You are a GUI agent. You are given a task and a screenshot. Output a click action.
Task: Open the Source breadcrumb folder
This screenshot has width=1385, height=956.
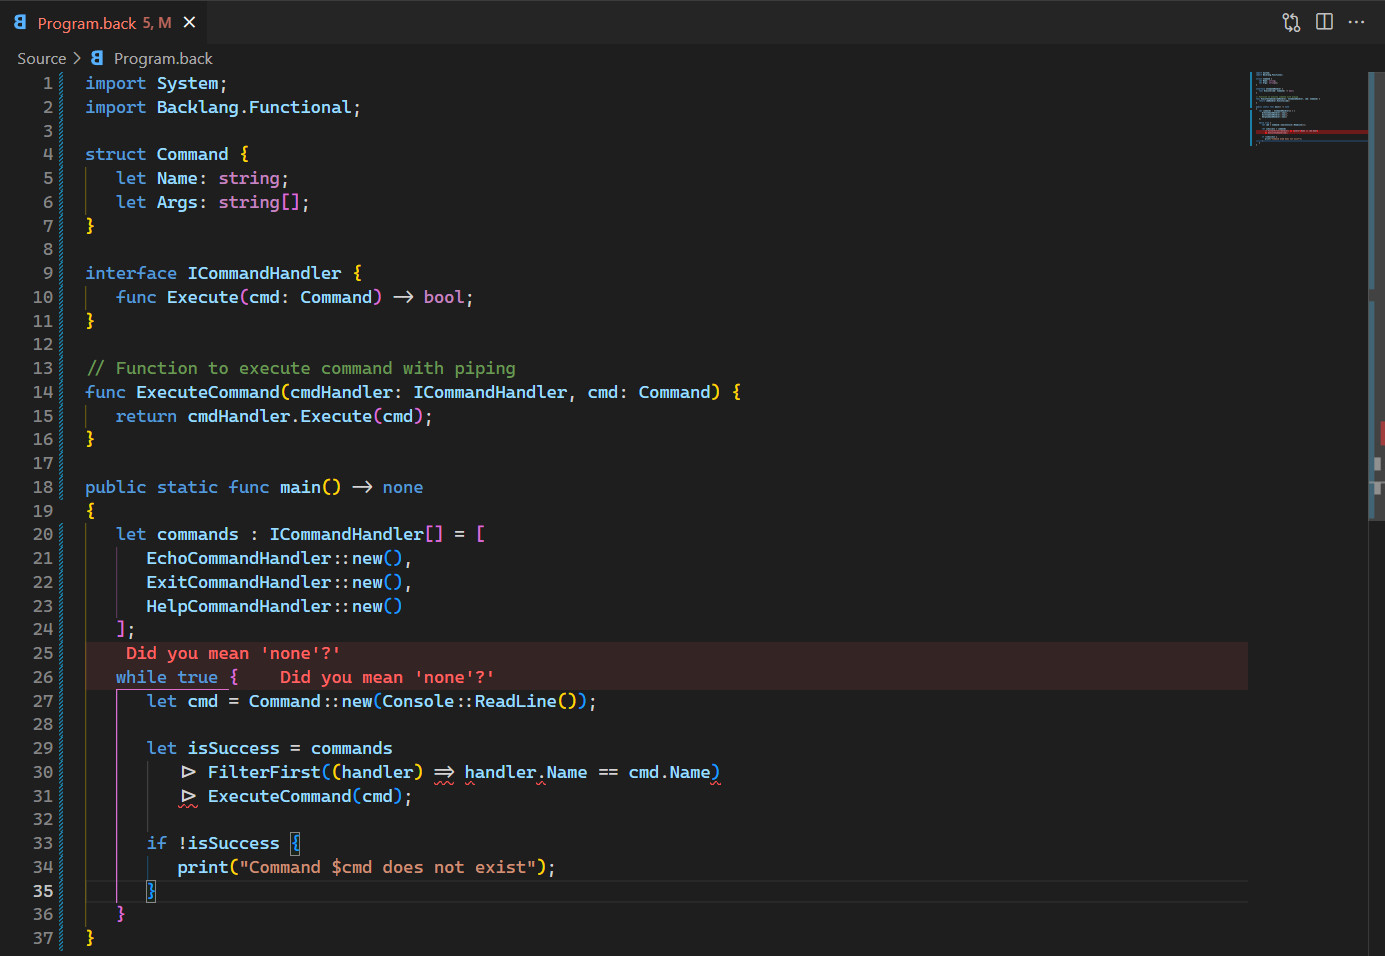[41, 59]
